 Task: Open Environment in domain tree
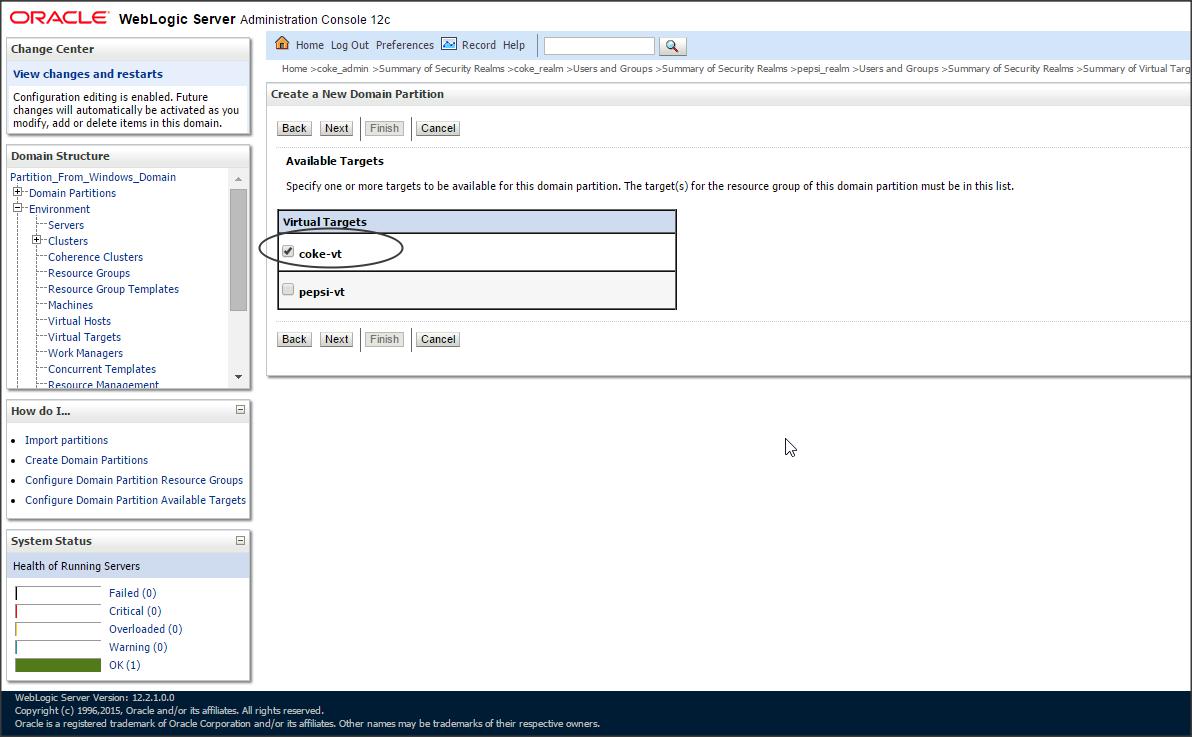pos(59,208)
